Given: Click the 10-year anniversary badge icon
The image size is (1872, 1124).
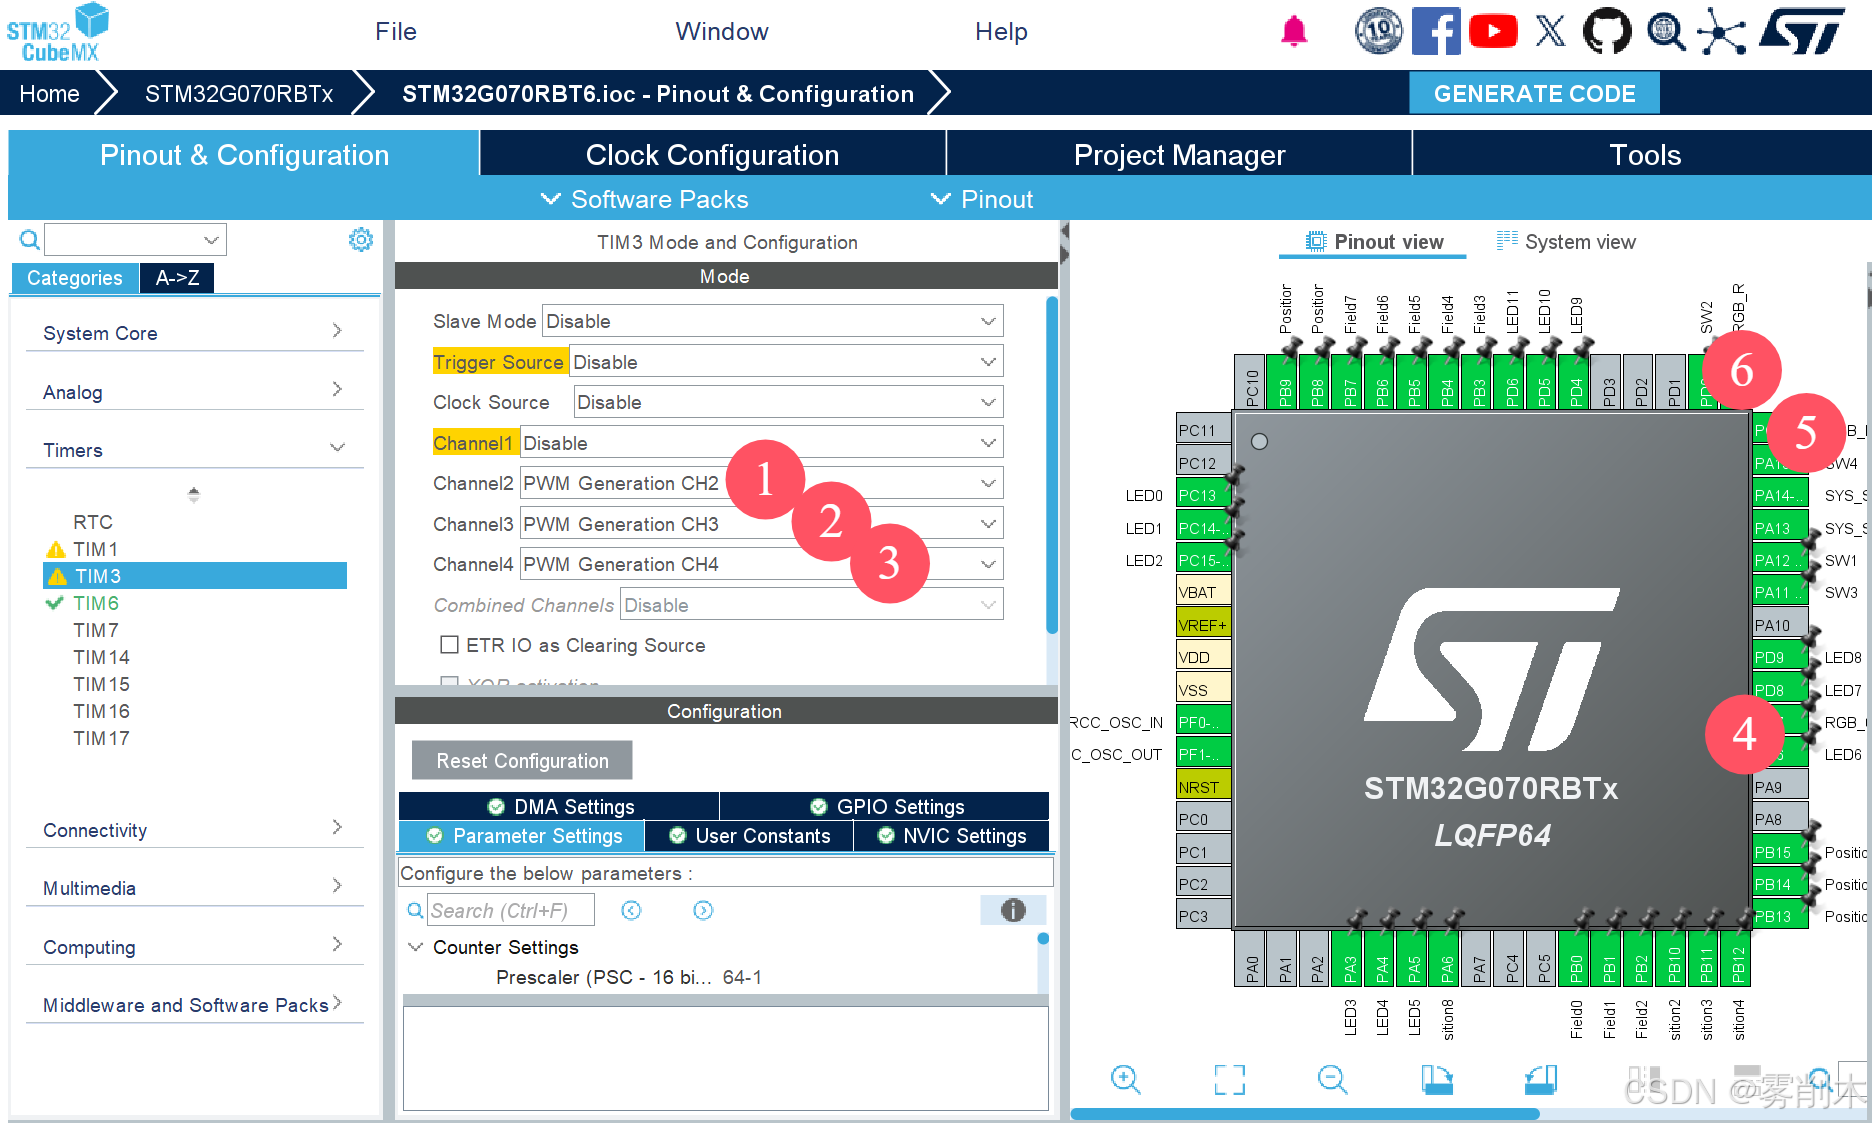Looking at the screenshot, I should [x=1379, y=31].
